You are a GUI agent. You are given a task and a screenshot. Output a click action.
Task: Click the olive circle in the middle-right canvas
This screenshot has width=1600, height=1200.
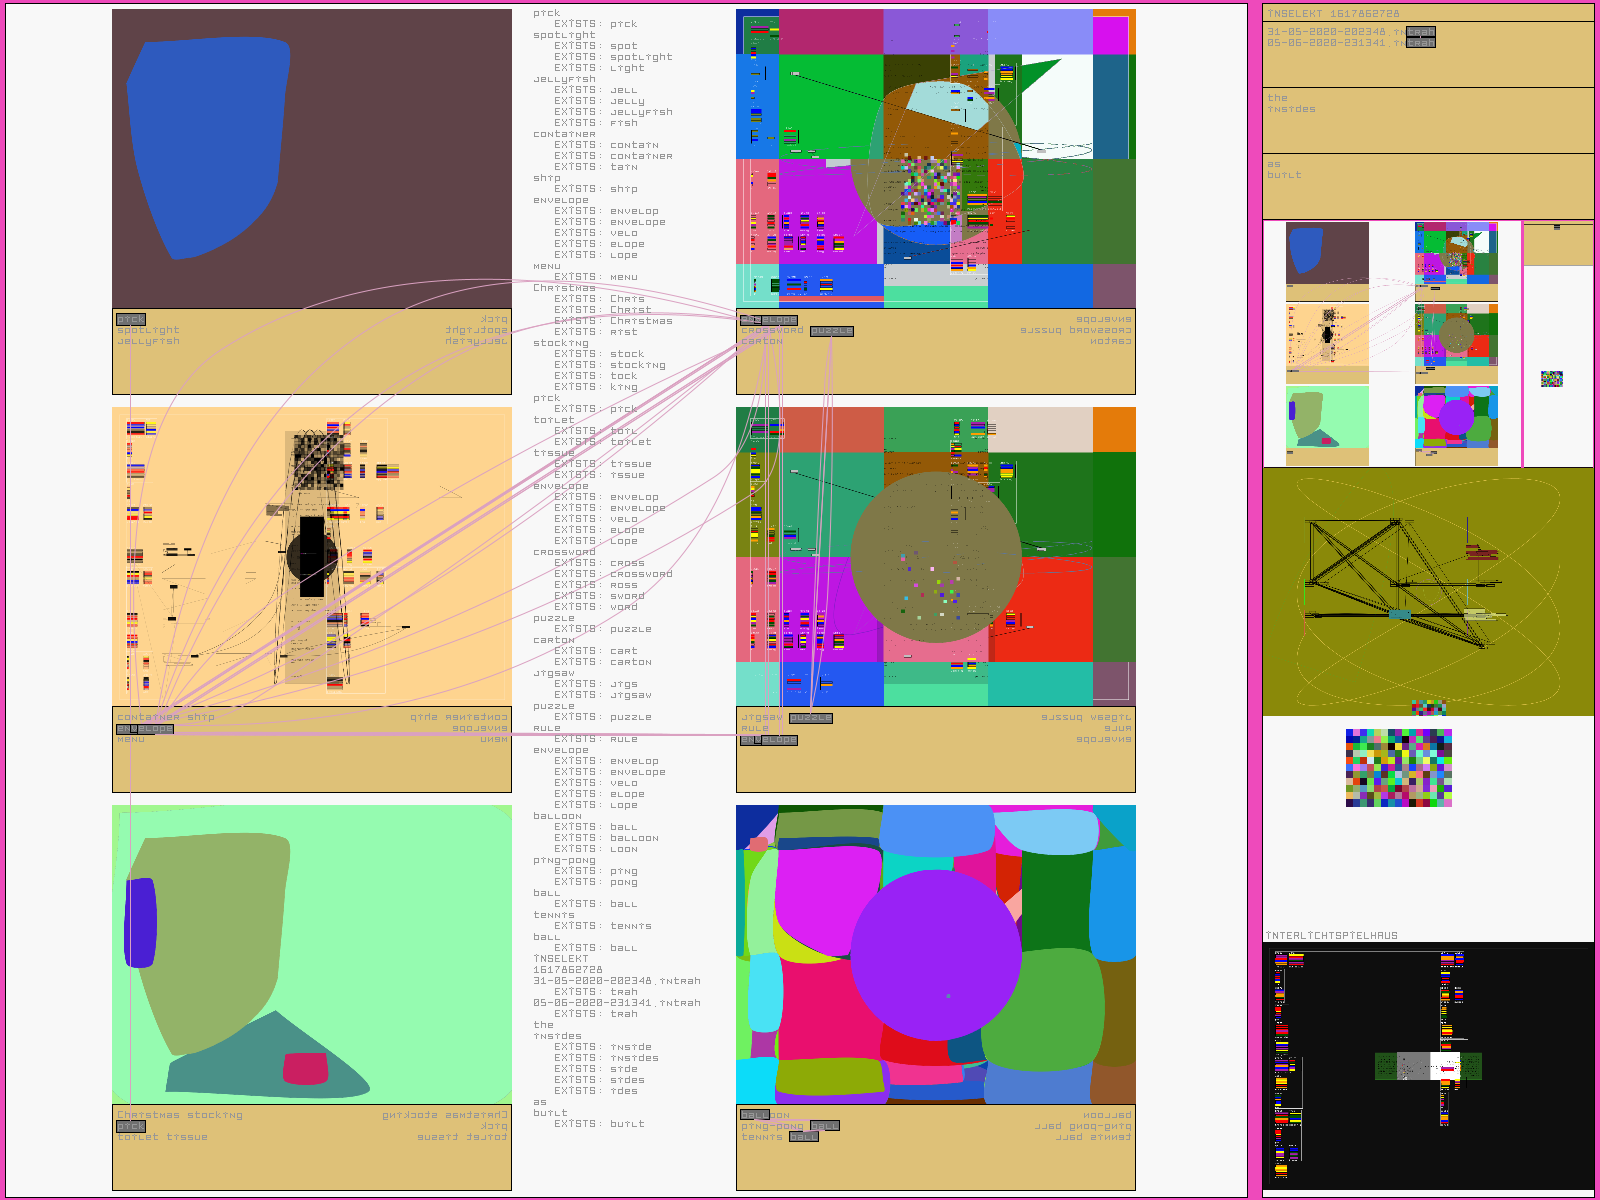(935, 557)
